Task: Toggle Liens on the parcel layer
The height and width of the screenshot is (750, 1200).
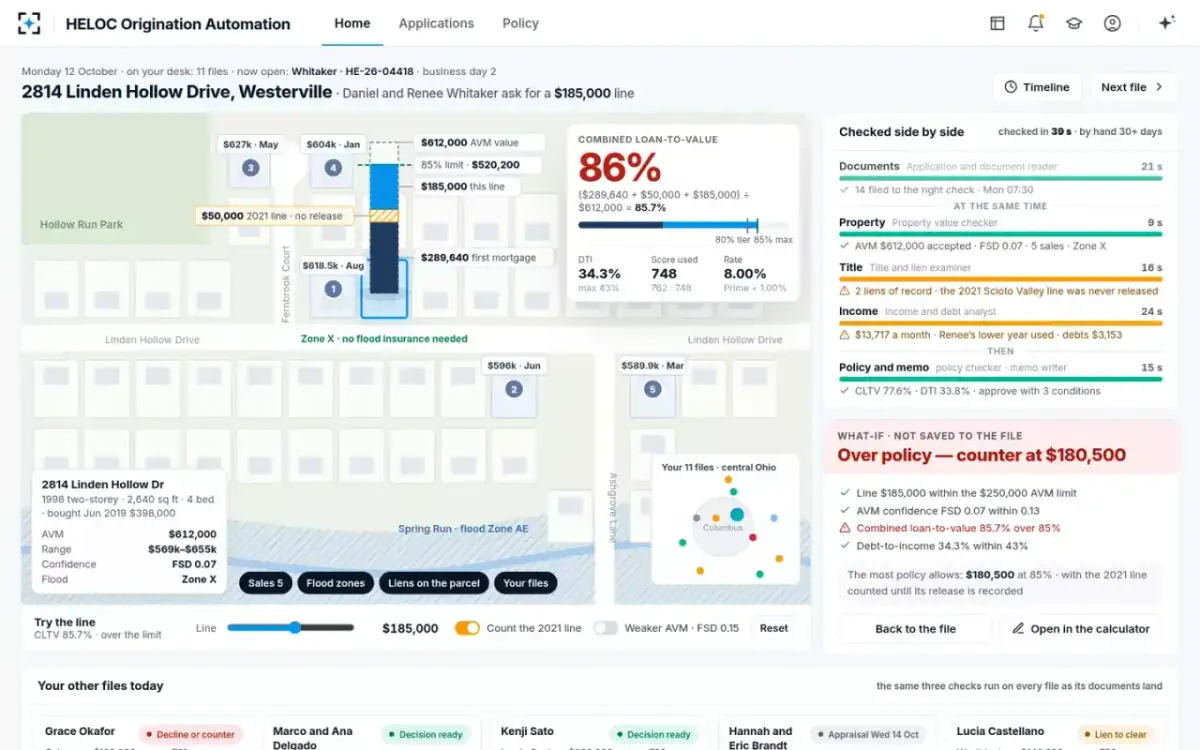Action: pos(434,583)
